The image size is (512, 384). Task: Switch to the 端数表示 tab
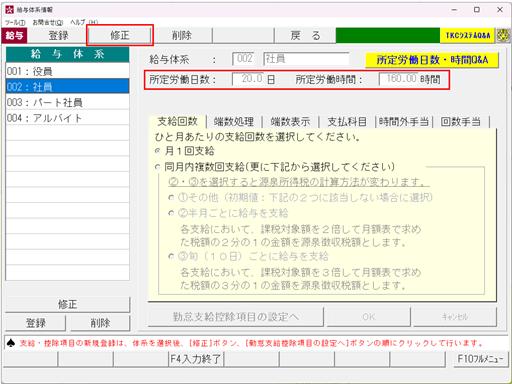click(290, 122)
